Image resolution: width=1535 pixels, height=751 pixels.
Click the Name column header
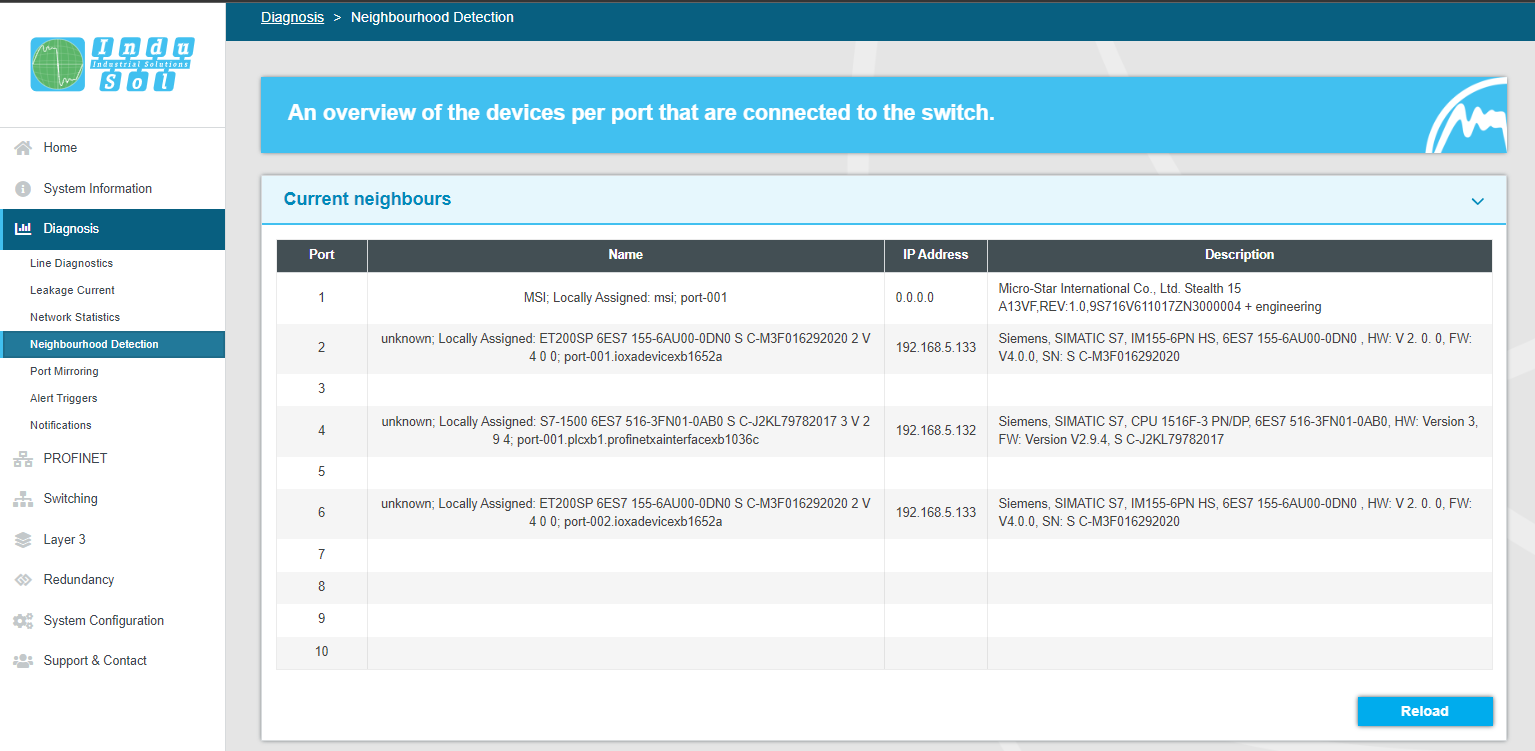(626, 255)
